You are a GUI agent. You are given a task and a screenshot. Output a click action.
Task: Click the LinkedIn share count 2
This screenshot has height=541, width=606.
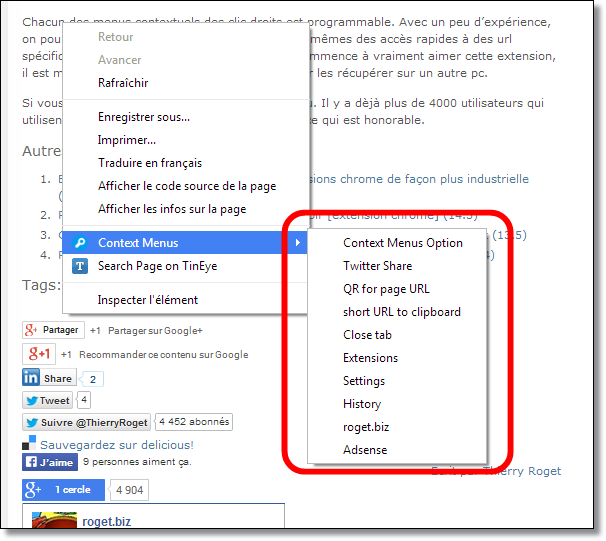click(93, 379)
